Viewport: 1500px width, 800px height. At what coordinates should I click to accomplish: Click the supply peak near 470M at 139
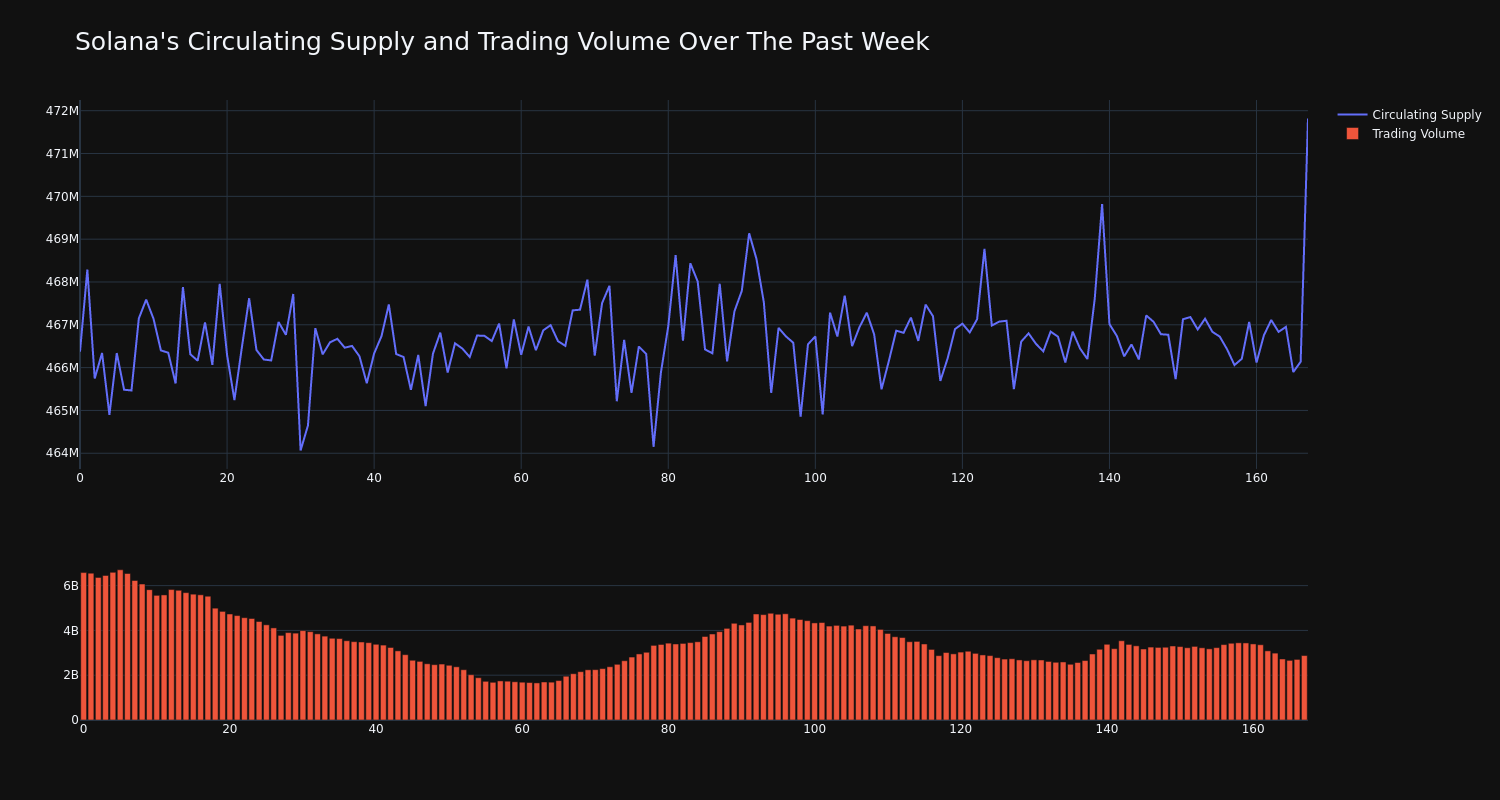click(x=1102, y=205)
